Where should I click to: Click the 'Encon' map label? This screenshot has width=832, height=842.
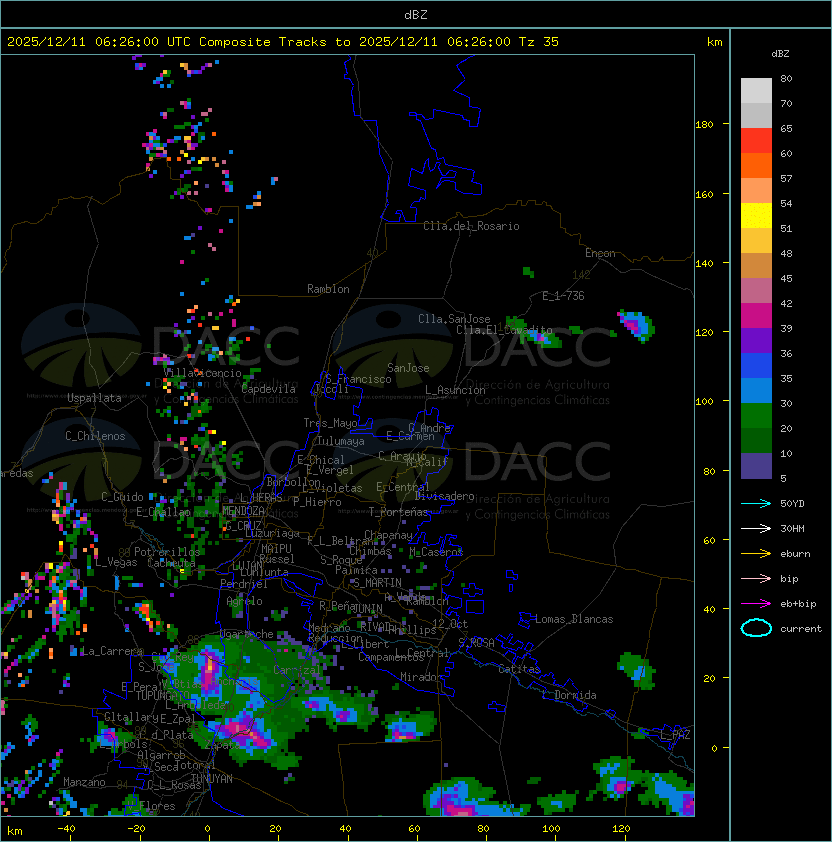coord(600,253)
